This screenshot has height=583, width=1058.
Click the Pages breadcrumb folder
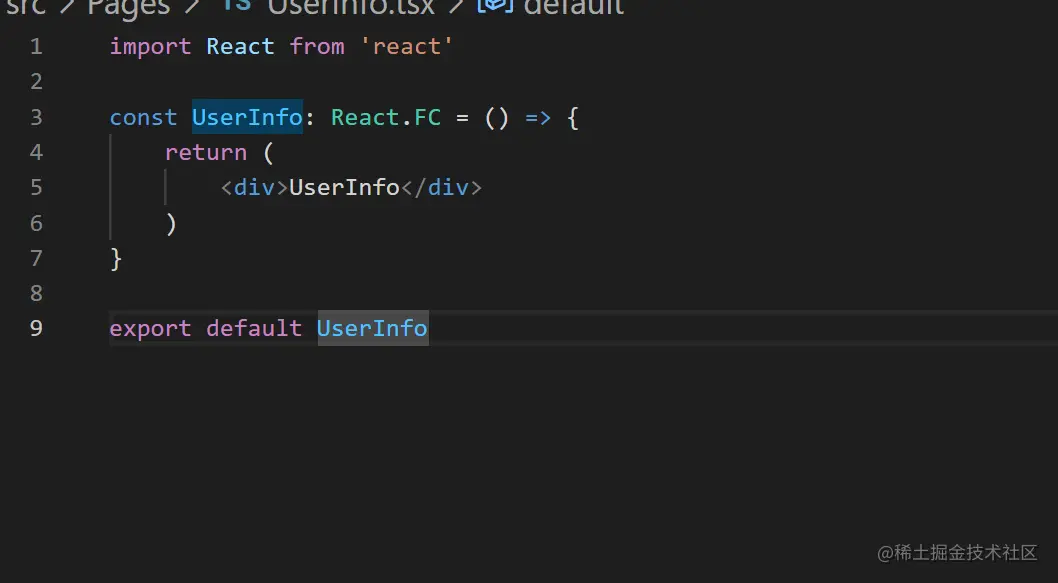coord(128,9)
